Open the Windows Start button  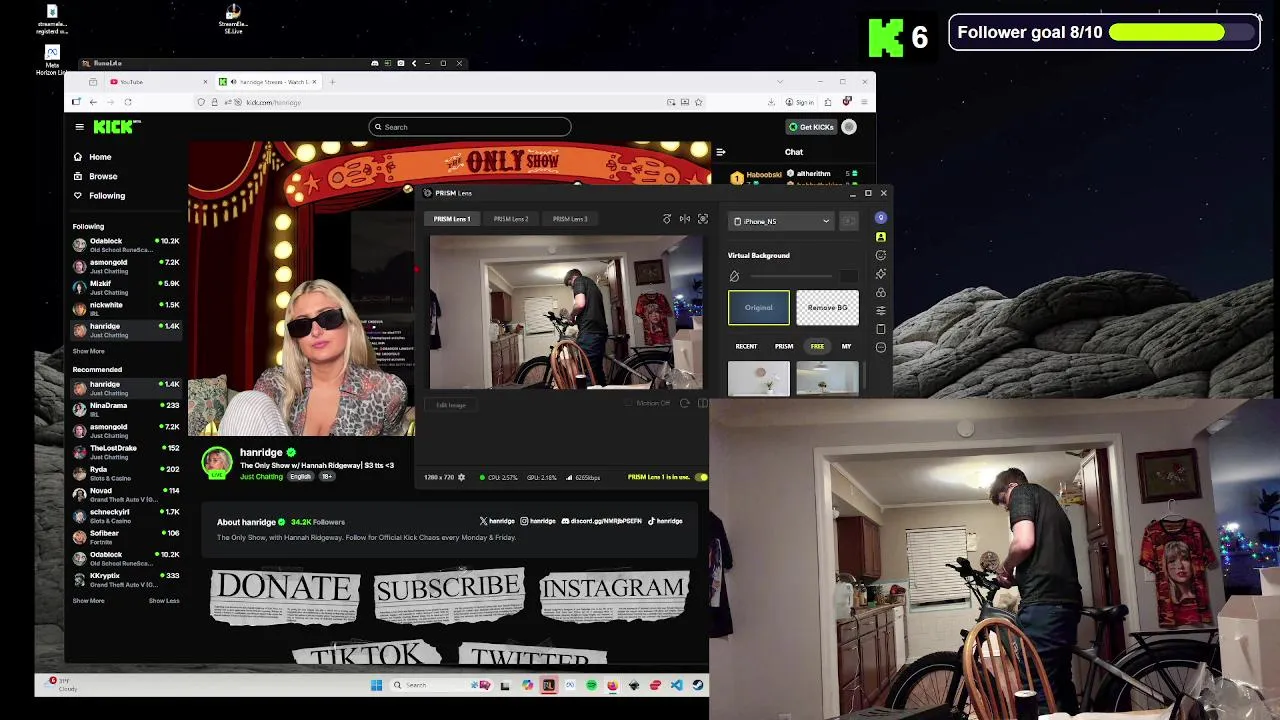point(376,686)
